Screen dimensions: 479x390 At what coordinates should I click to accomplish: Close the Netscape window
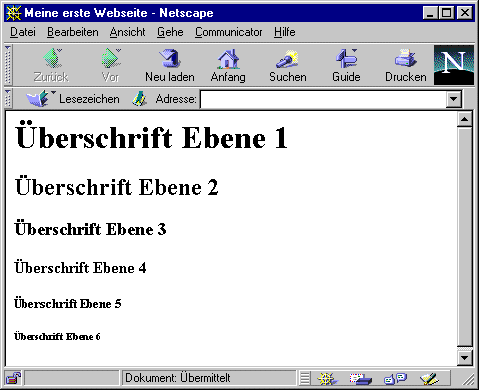click(465, 13)
